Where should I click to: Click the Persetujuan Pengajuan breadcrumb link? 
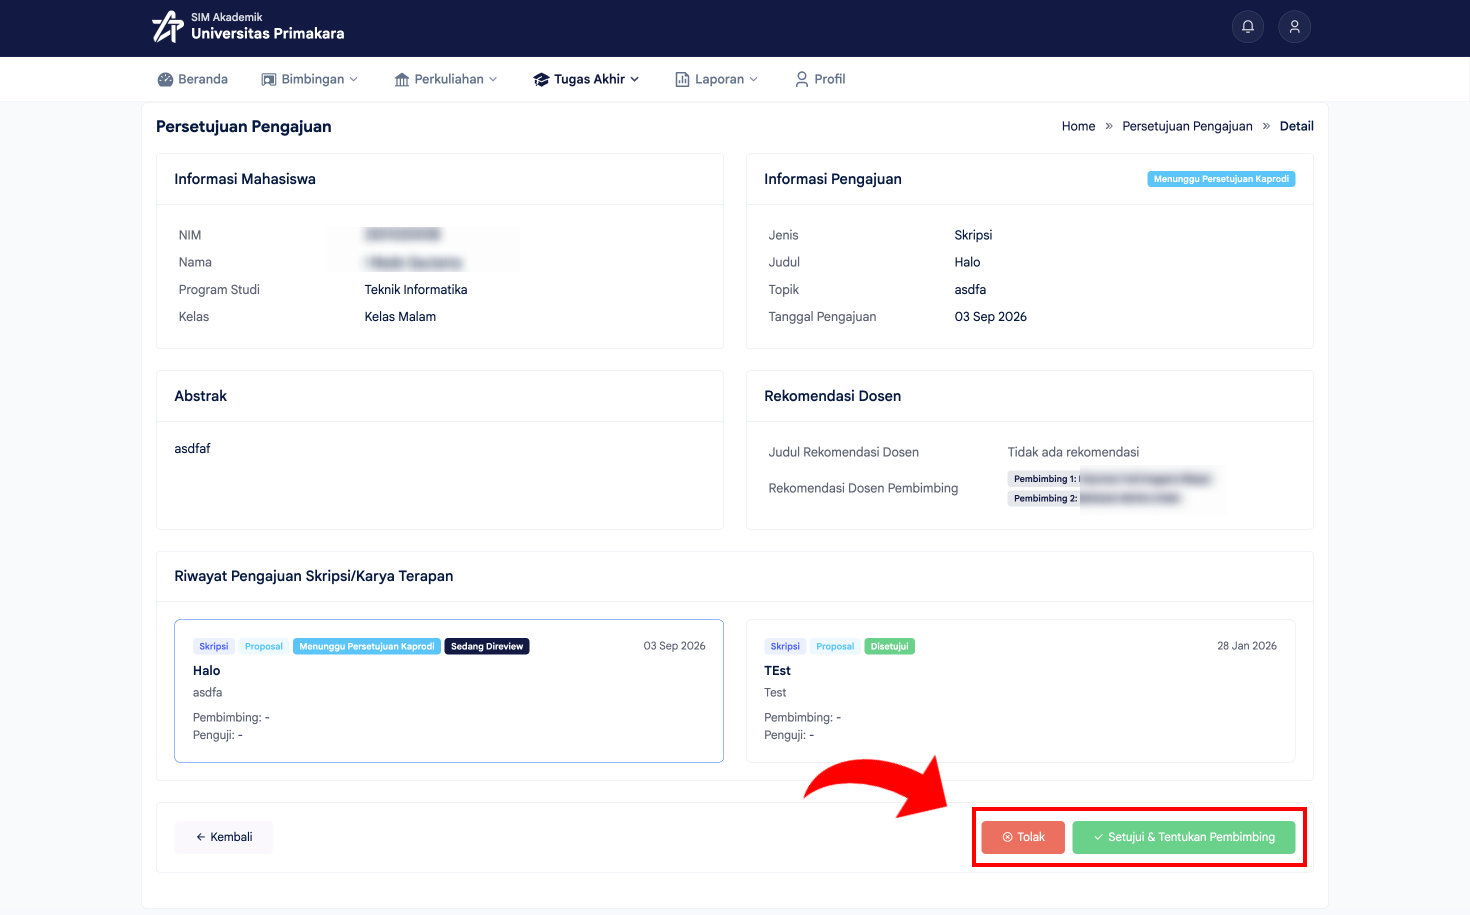tap(1187, 126)
